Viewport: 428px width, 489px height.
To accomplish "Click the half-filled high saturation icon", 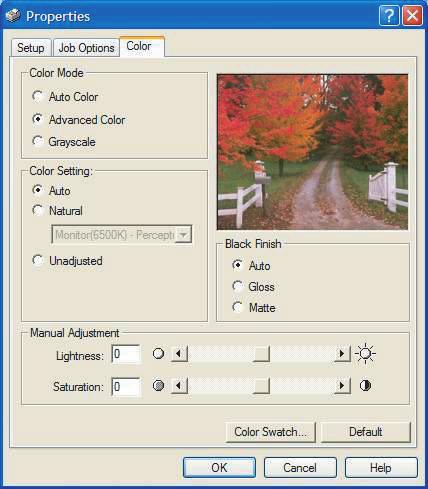I will pos(365,386).
